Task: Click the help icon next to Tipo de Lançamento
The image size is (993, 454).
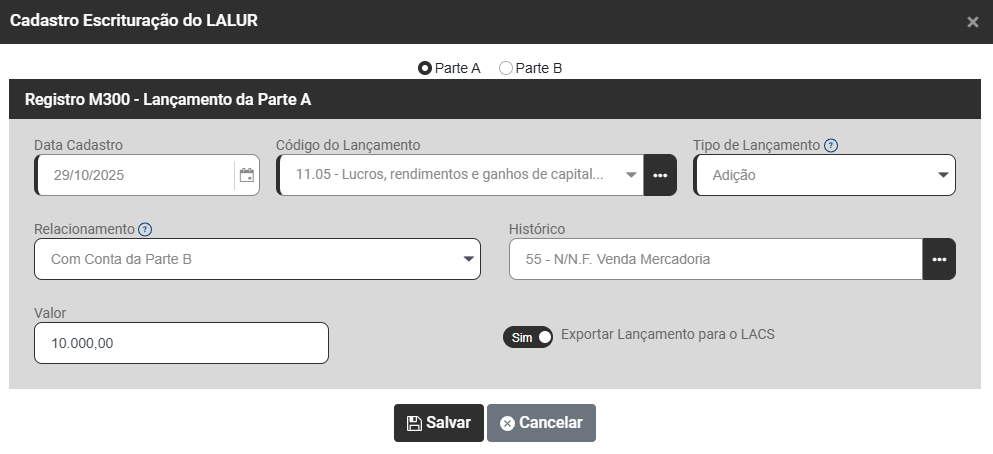Action: 831,145
